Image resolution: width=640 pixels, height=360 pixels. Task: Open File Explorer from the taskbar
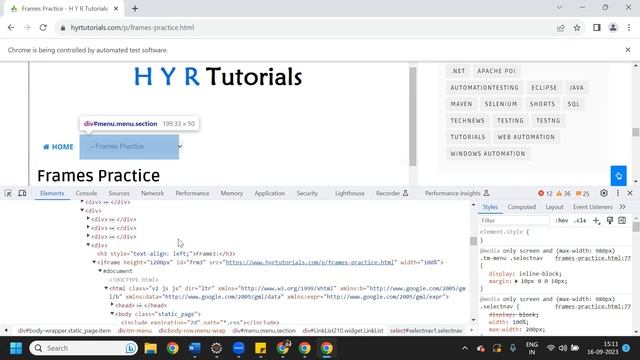pos(151,348)
